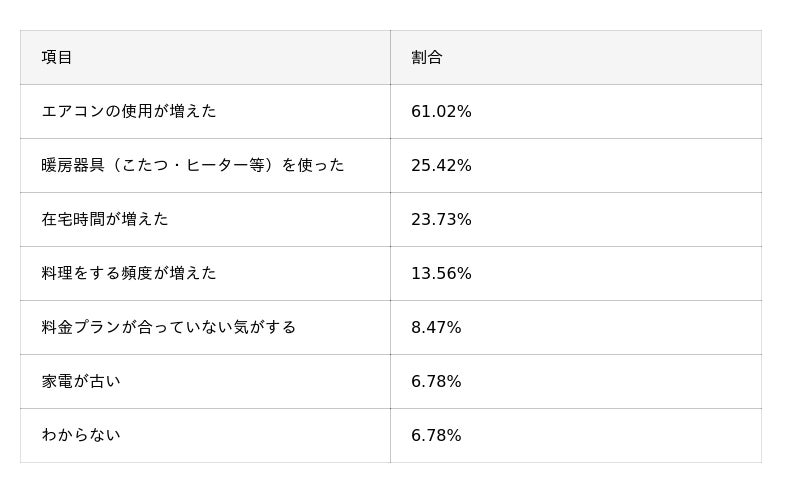The height and width of the screenshot is (493, 800).
Task: Select the 料理をする頻度が増えた cell
Action: [x=129, y=273]
